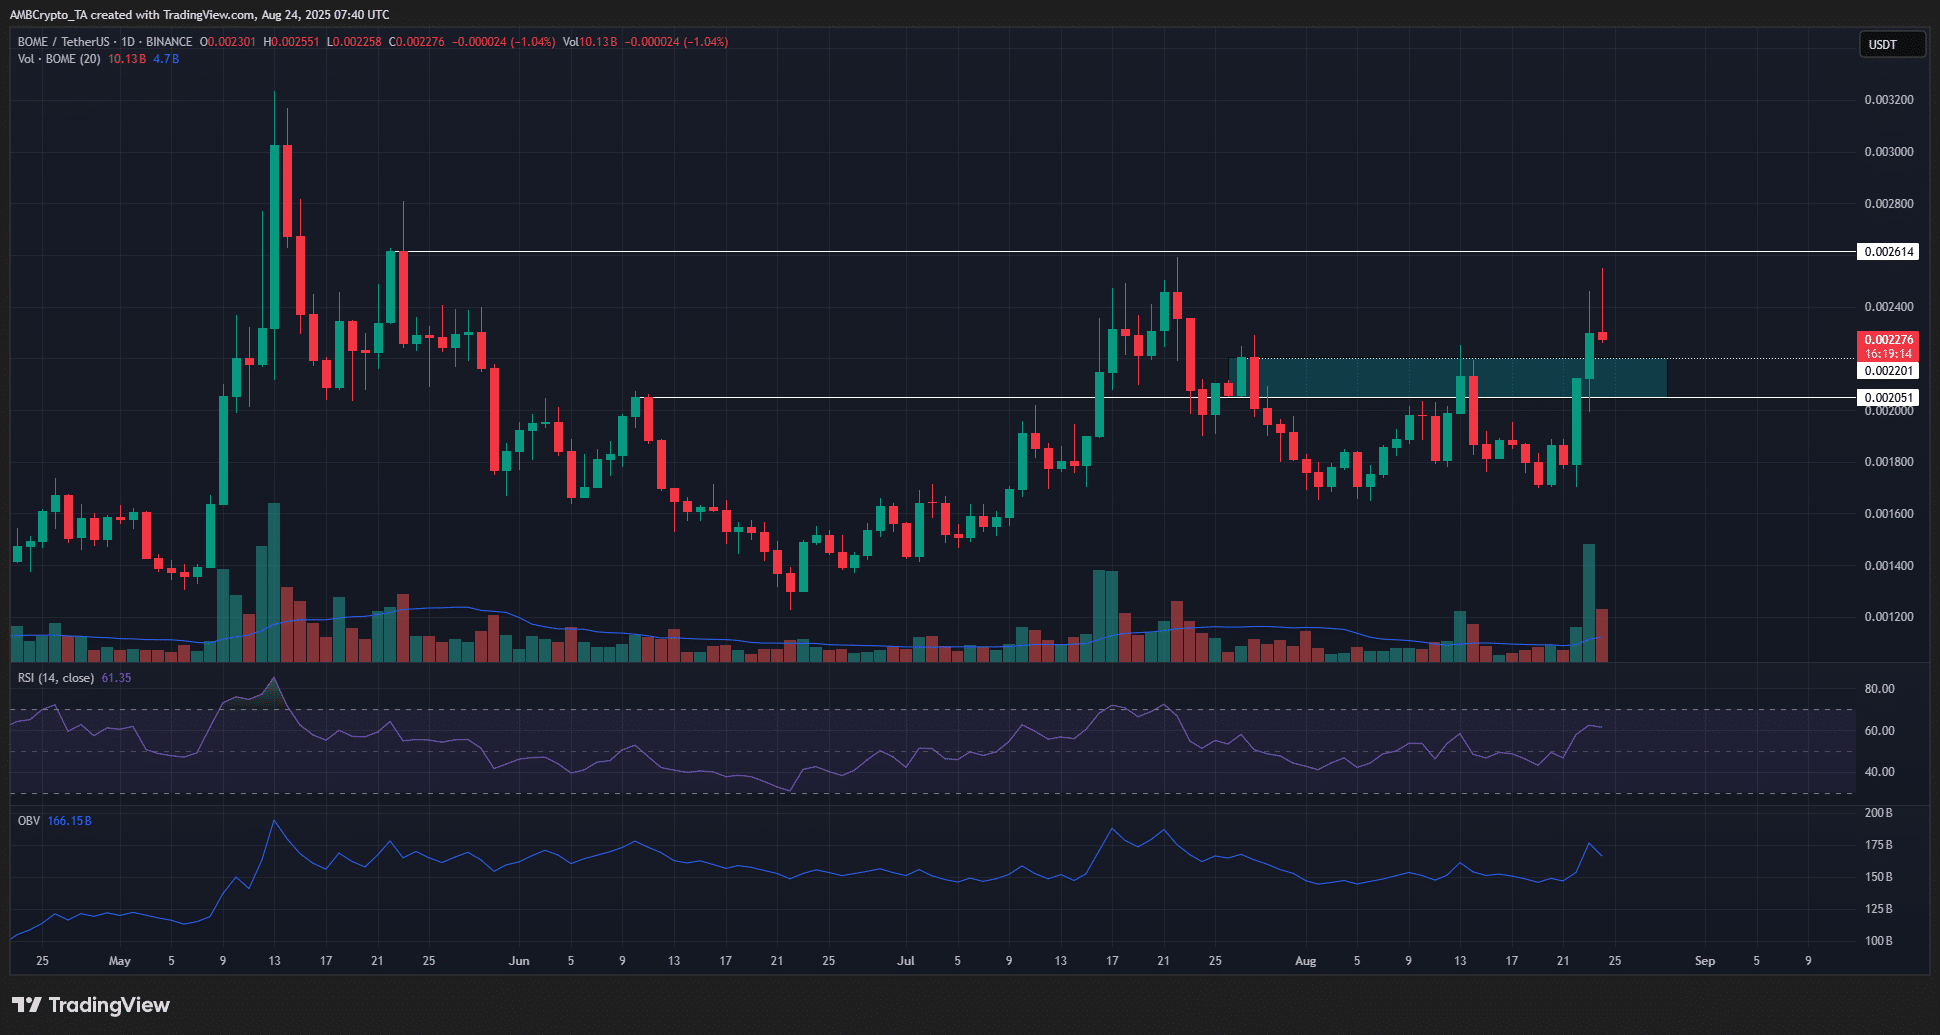The width and height of the screenshot is (1940, 1035).
Task: Click the 0.002051 support price label
Action: 1888,398
